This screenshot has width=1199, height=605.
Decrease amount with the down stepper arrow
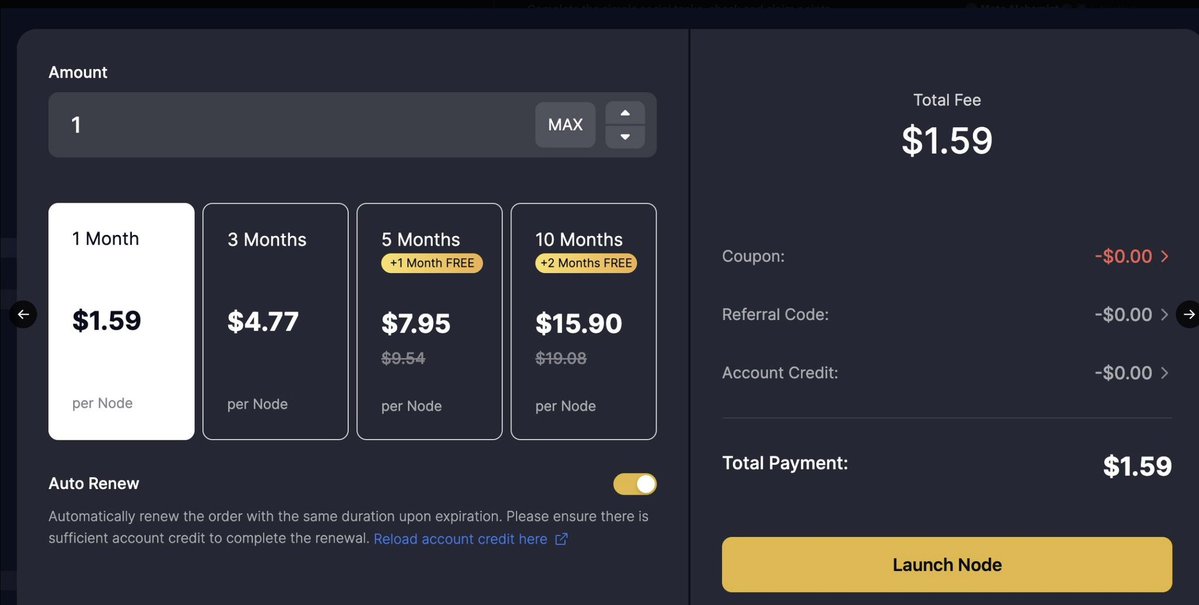(625, 137)
